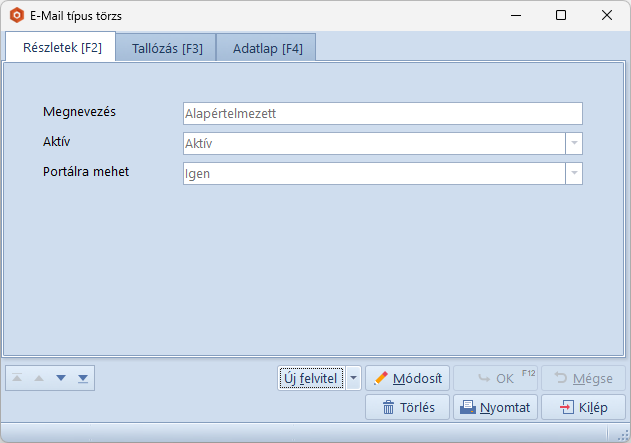Select the Részletek [F2] tab
This screenshot has height=443, width=631.
(61, 47)
